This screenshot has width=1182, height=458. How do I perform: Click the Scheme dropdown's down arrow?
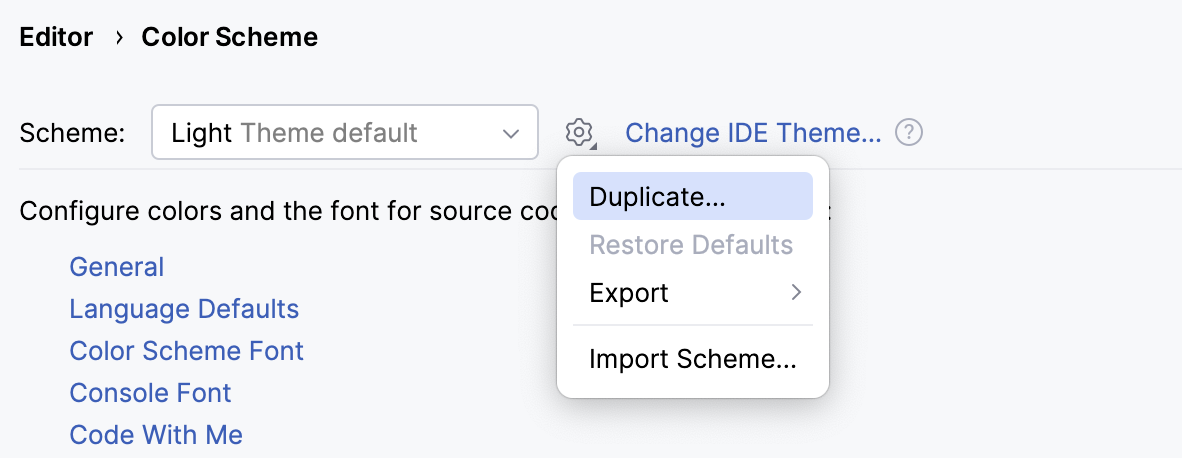tap(511, 133)
